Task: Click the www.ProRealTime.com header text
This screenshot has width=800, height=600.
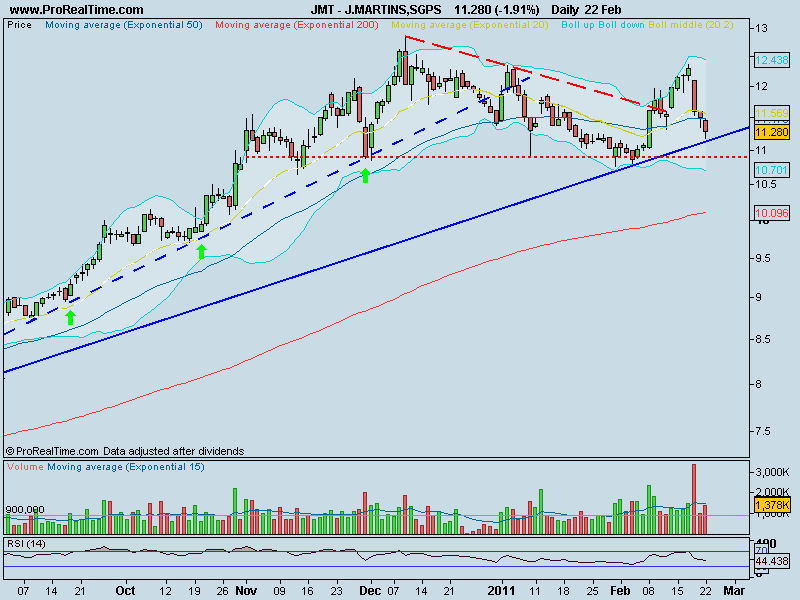Action: click(77, 10)
